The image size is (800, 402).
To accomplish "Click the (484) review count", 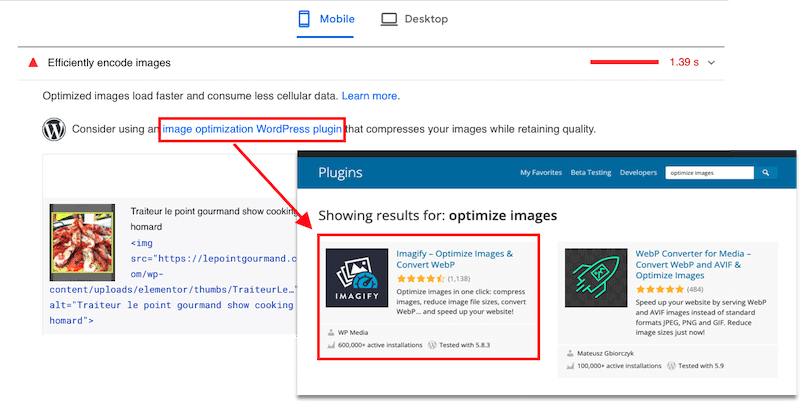I will pyautogui.click(x=695, y=290).
